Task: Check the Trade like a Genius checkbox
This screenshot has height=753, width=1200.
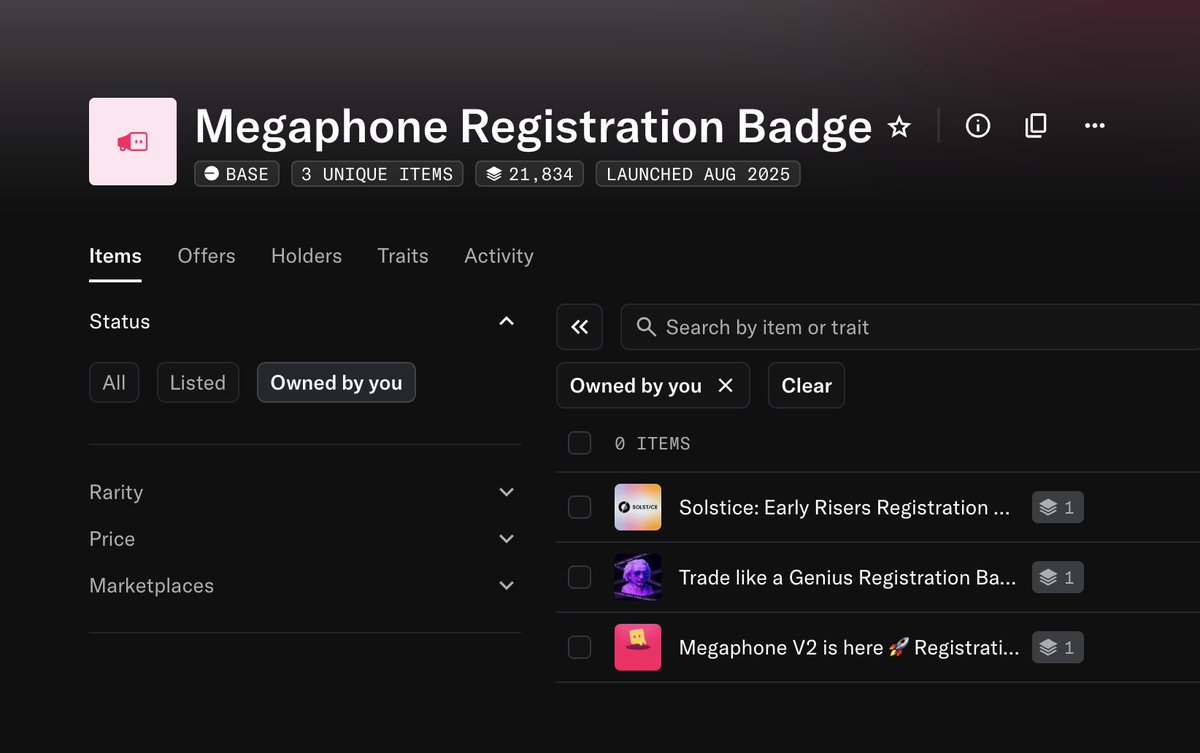Action: tap(579, 577)
